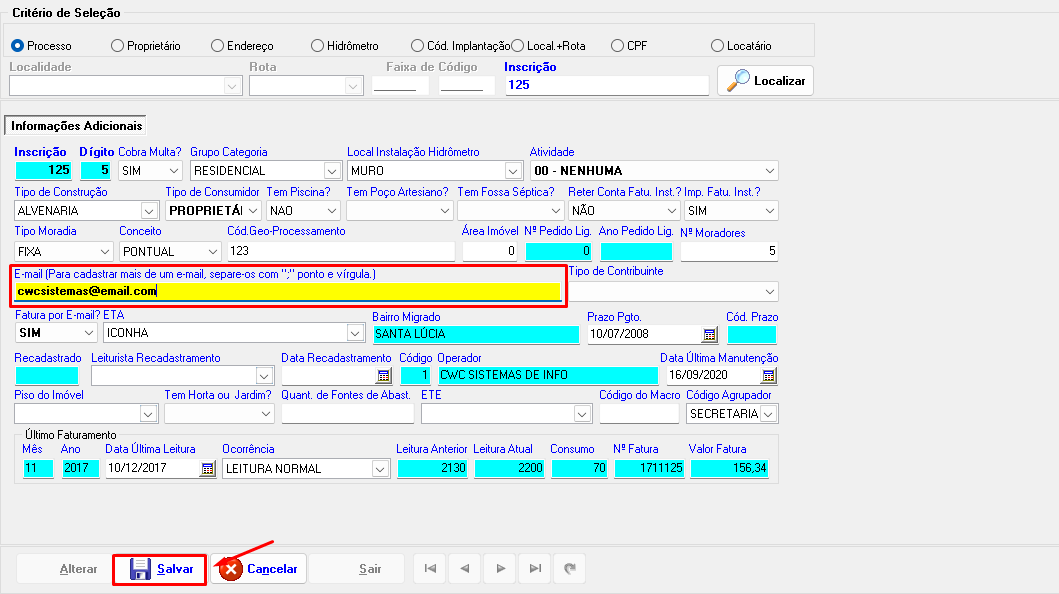The height and width of the screenshot is (594, 1059).
Task: Click the E-mail input field
Action: click(288, 292)
